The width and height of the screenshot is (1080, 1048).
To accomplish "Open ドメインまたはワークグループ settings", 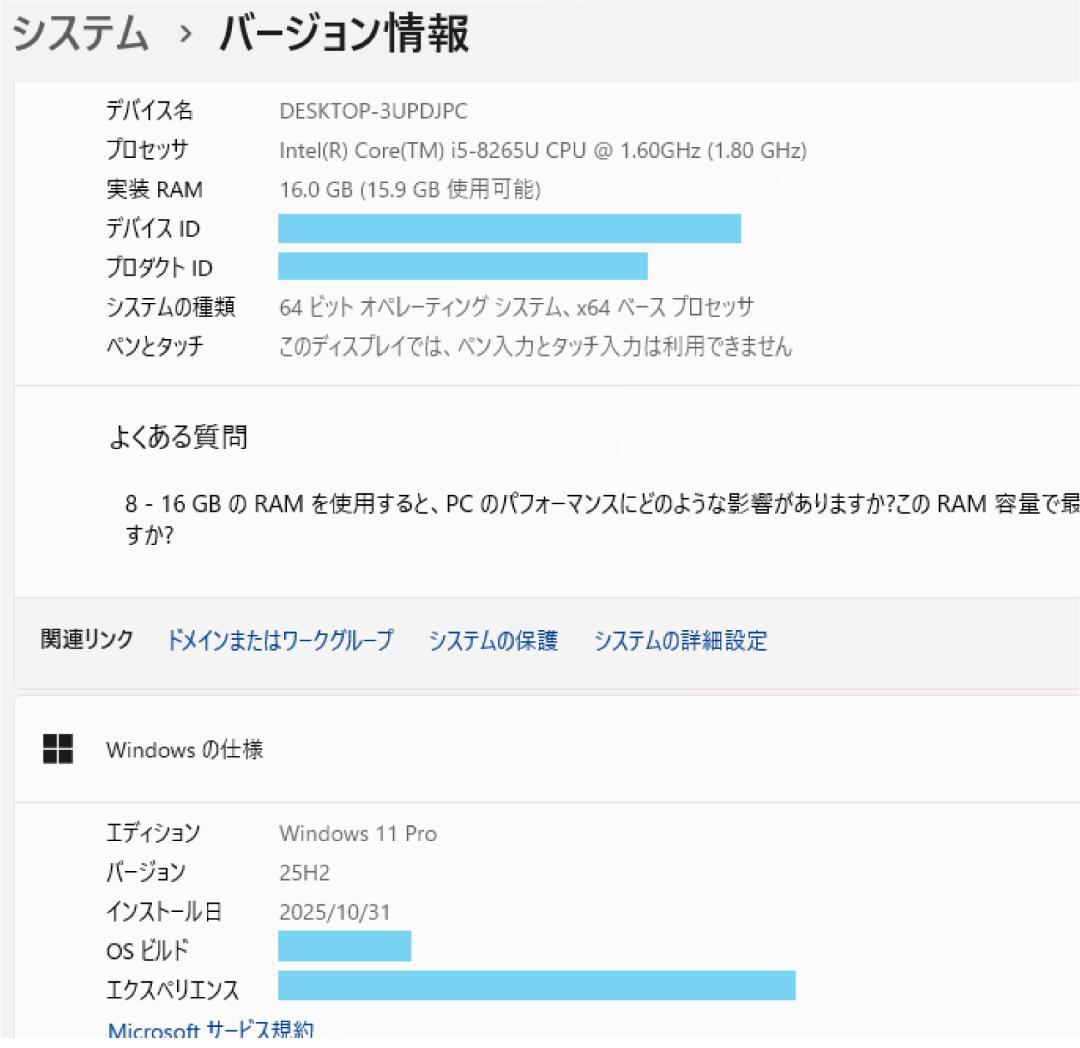I will (x=282, y=641).
